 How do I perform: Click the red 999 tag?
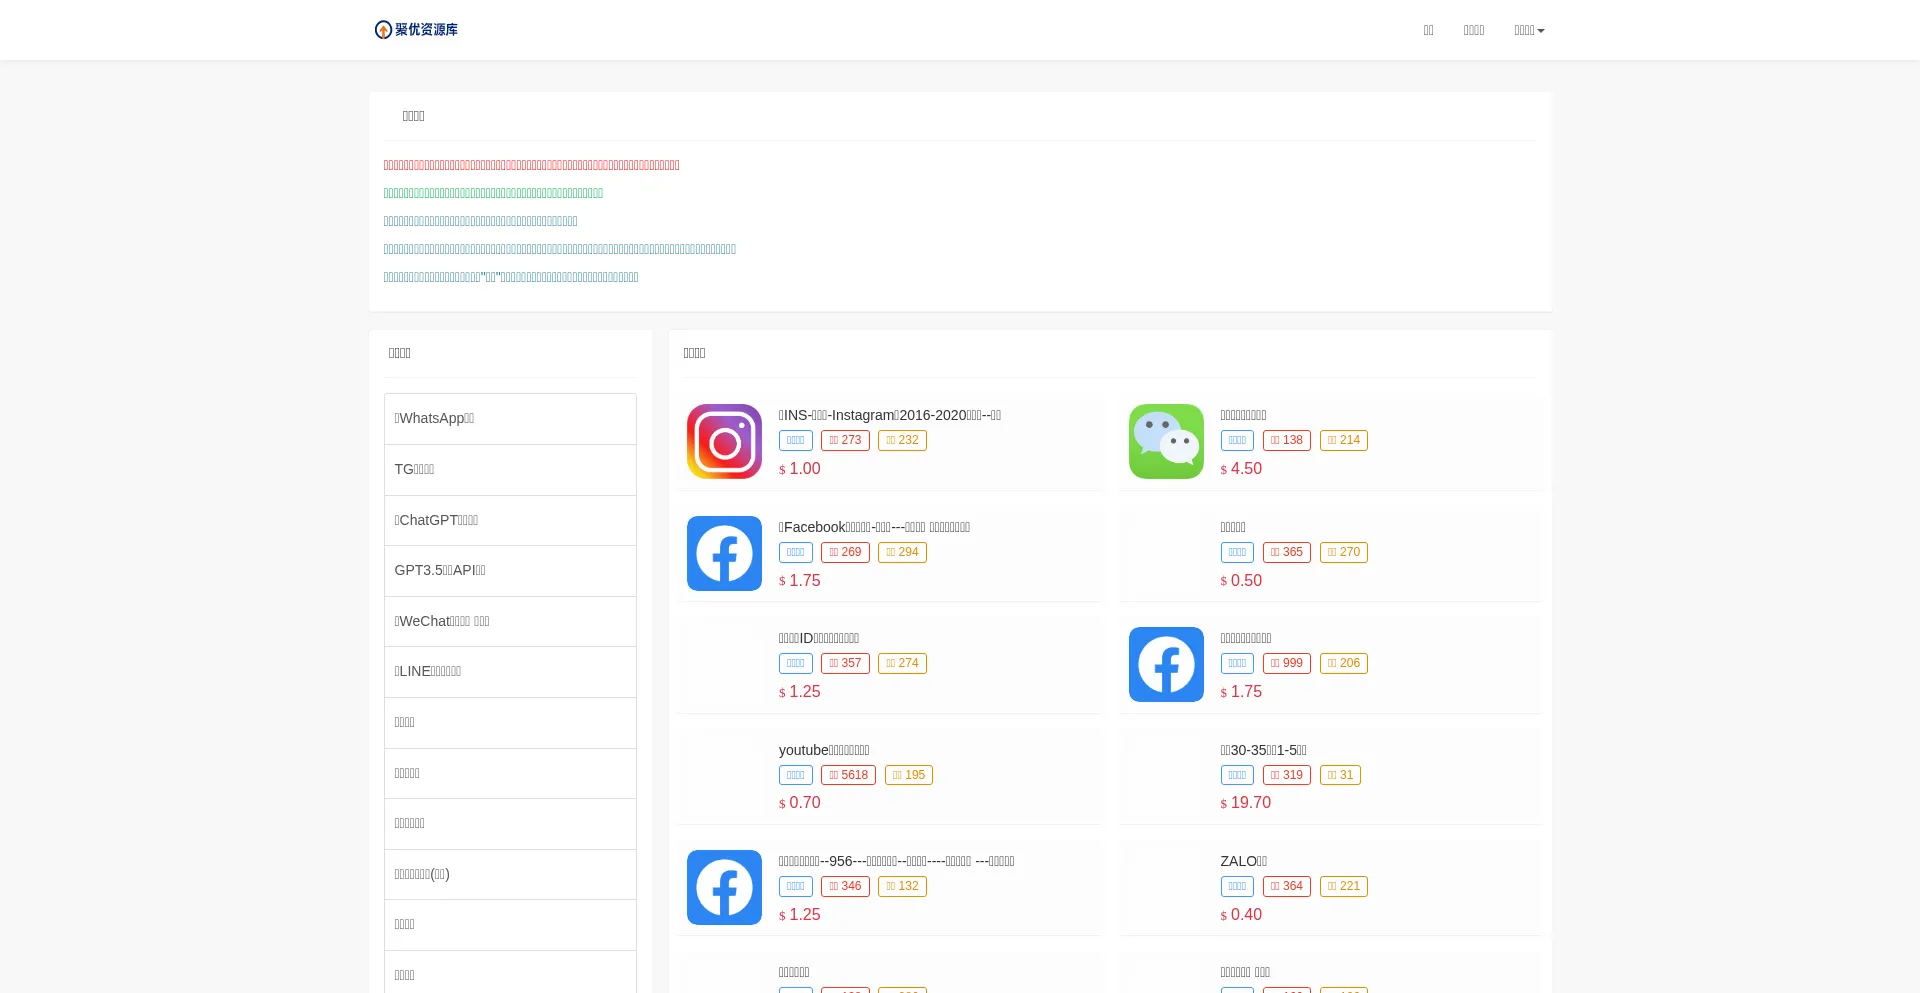click(1286, 663)
